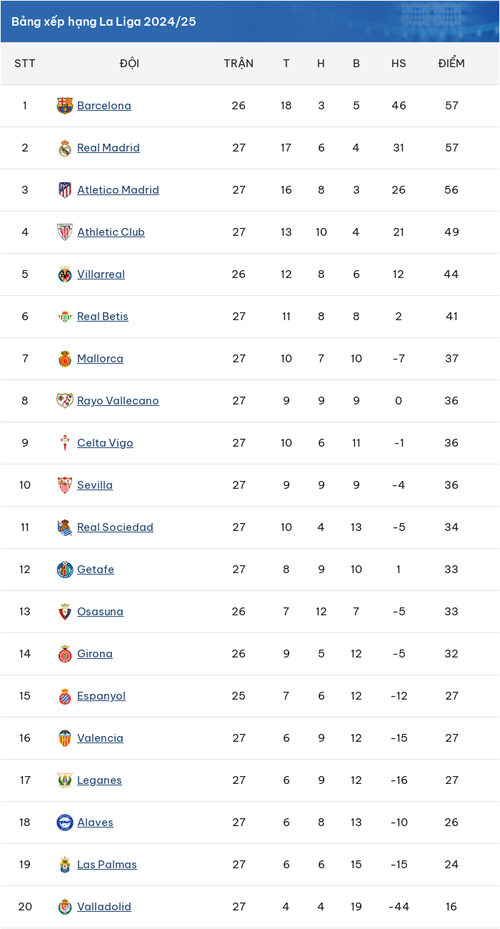Screen dimensions: 500x929
Task: Click the La Liga 2024/25 table title
Action: click(104, 21)
